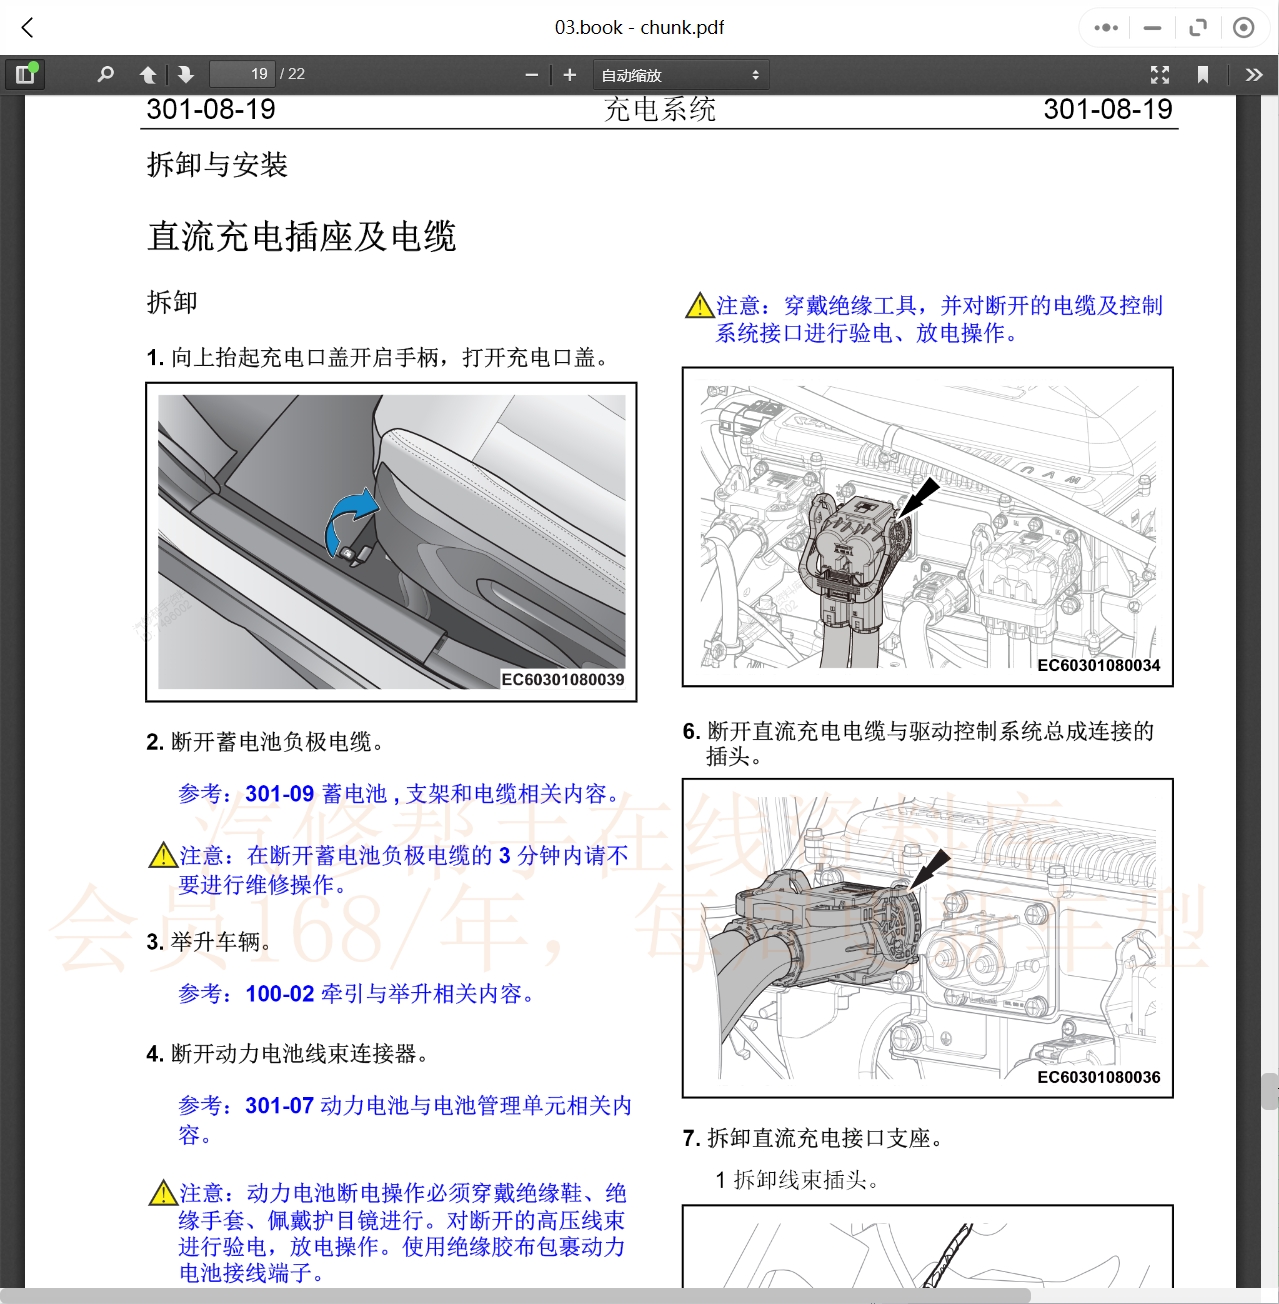Click zoom in plus control

[569, 73]
